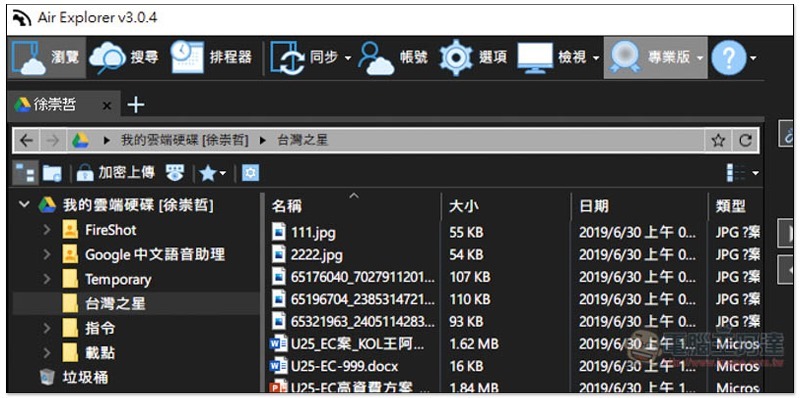Open the 帳號 accounts manager
800x398 pixels.
click(x=393, y=57)
